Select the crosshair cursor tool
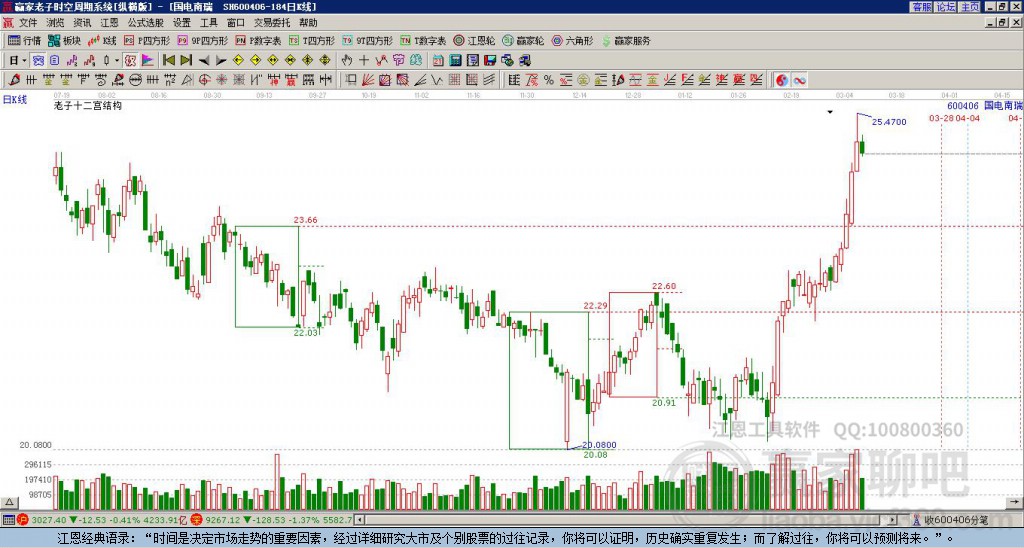The width and height of the screenshot is (1024, 548). click(364, 60)
